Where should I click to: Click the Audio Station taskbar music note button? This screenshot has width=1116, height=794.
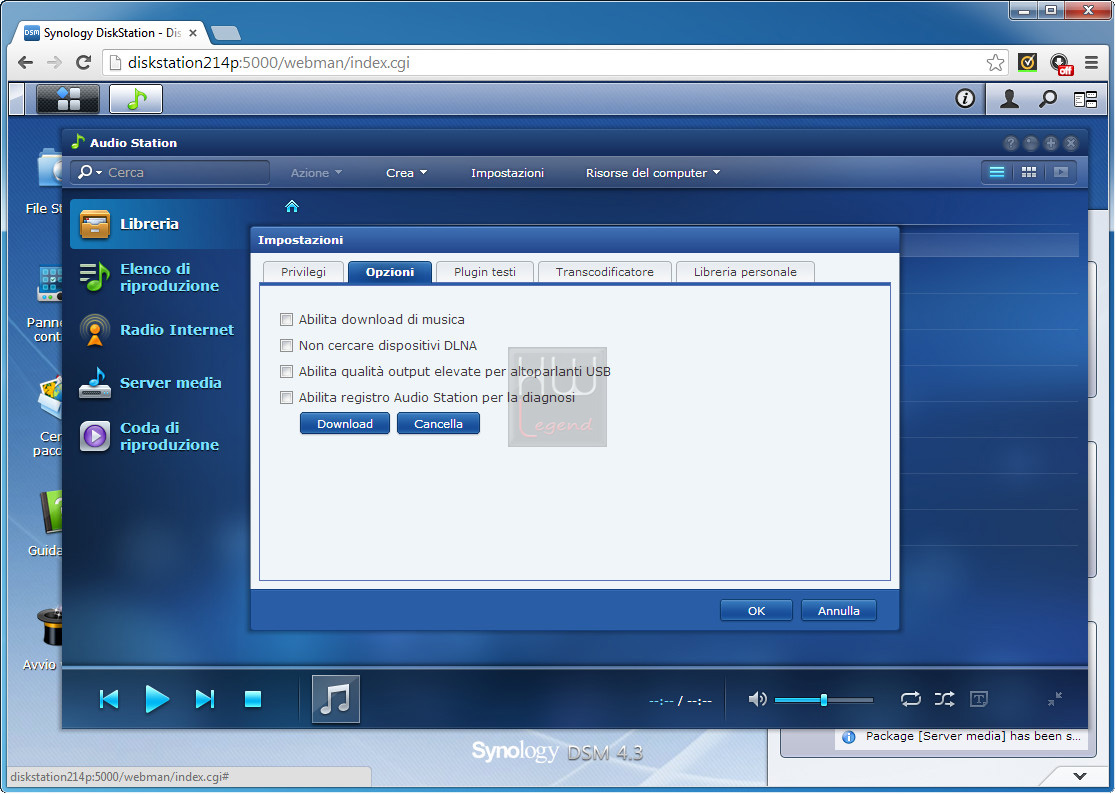tap(136, 99)
